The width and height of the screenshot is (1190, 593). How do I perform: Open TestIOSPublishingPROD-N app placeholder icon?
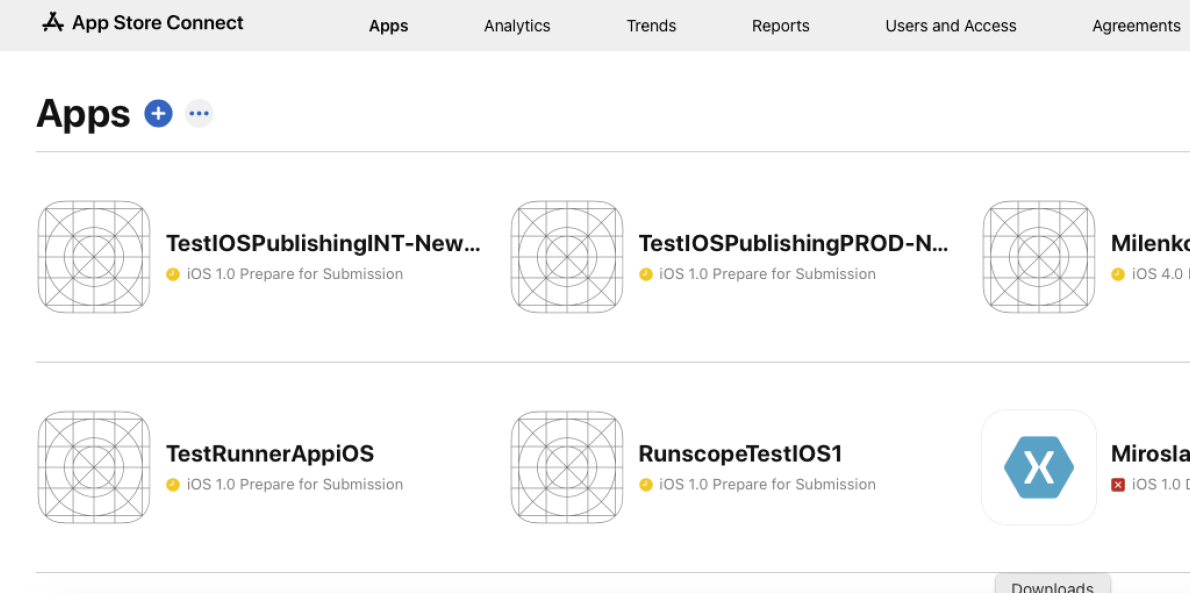[x=567, y=257]
